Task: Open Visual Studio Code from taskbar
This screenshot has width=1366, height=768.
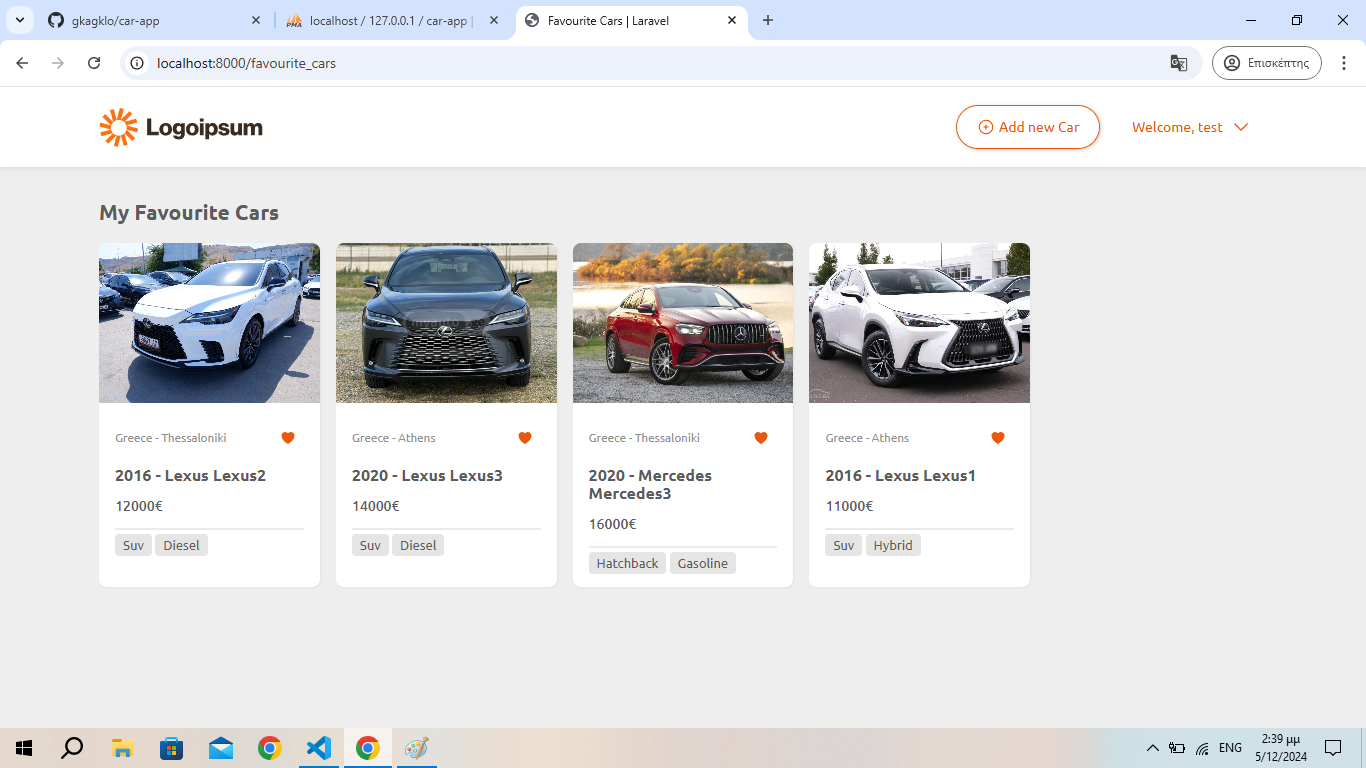Action: click(x=319, y=748)
